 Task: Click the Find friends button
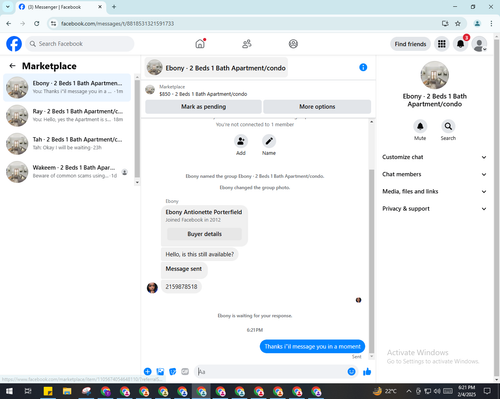pyautogui.click(x=410, y=44)
